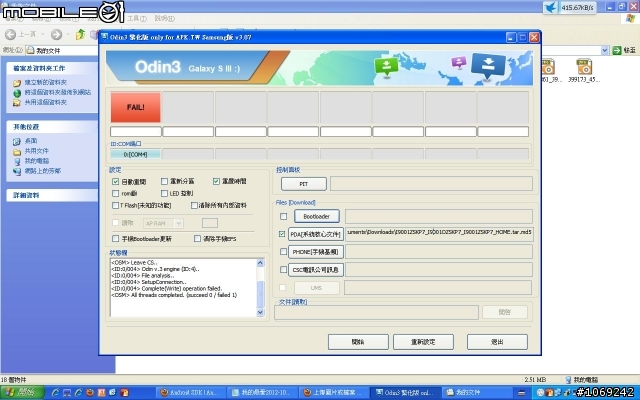640x400 pixels.
Task: Click the empty Bootloader path field
Action: tap(439, 216)
